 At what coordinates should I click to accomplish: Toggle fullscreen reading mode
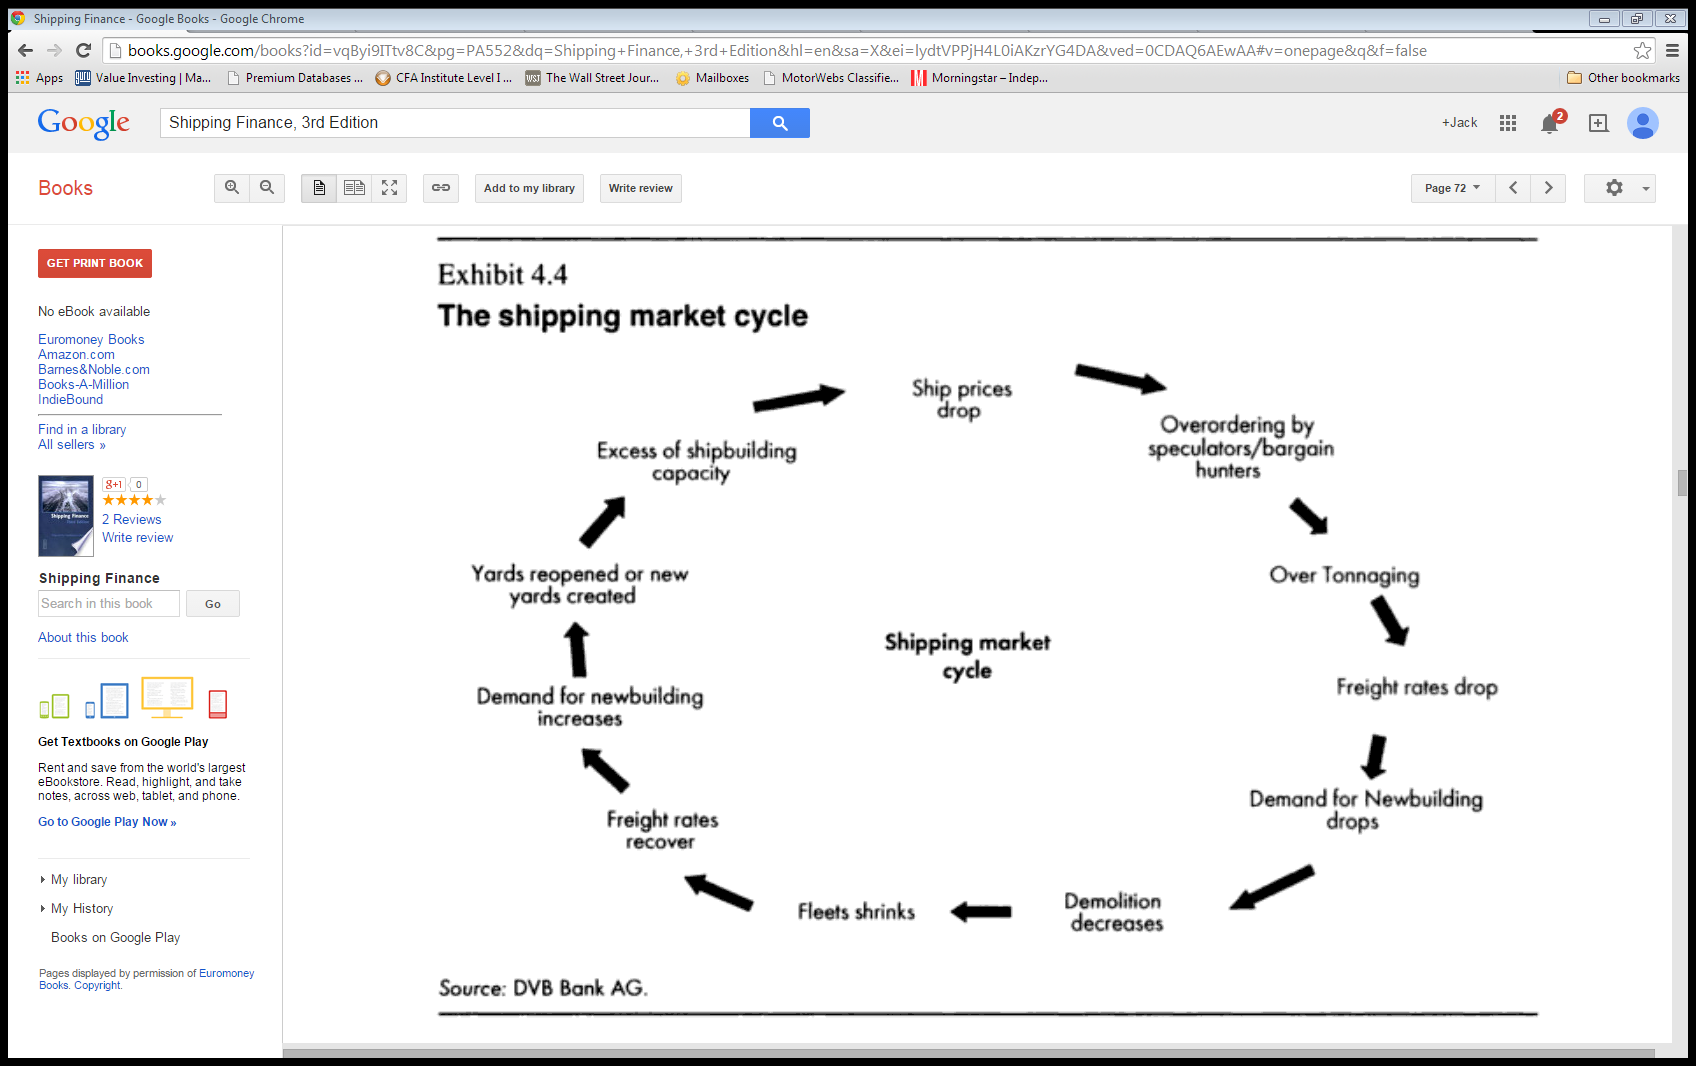click(389, 188)
